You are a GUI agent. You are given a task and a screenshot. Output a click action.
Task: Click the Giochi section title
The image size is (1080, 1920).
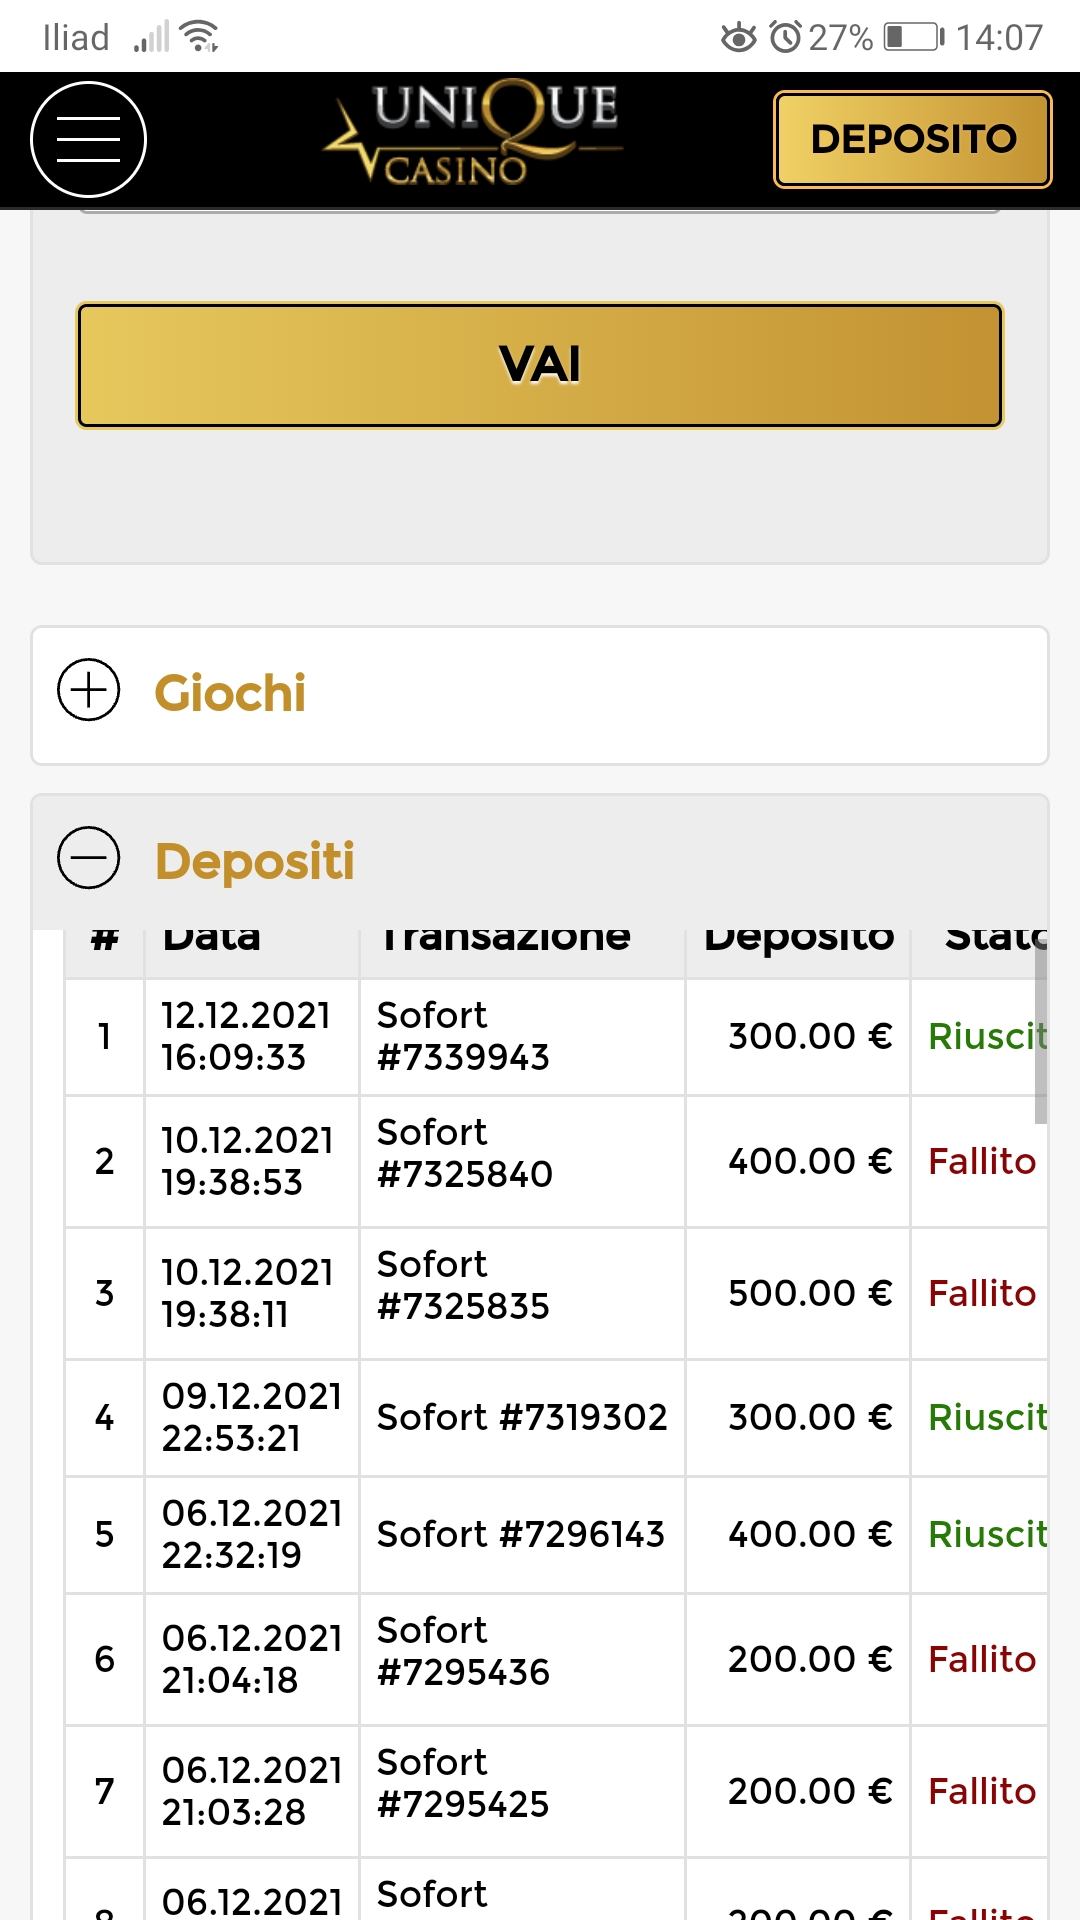[x=230, y=693]
